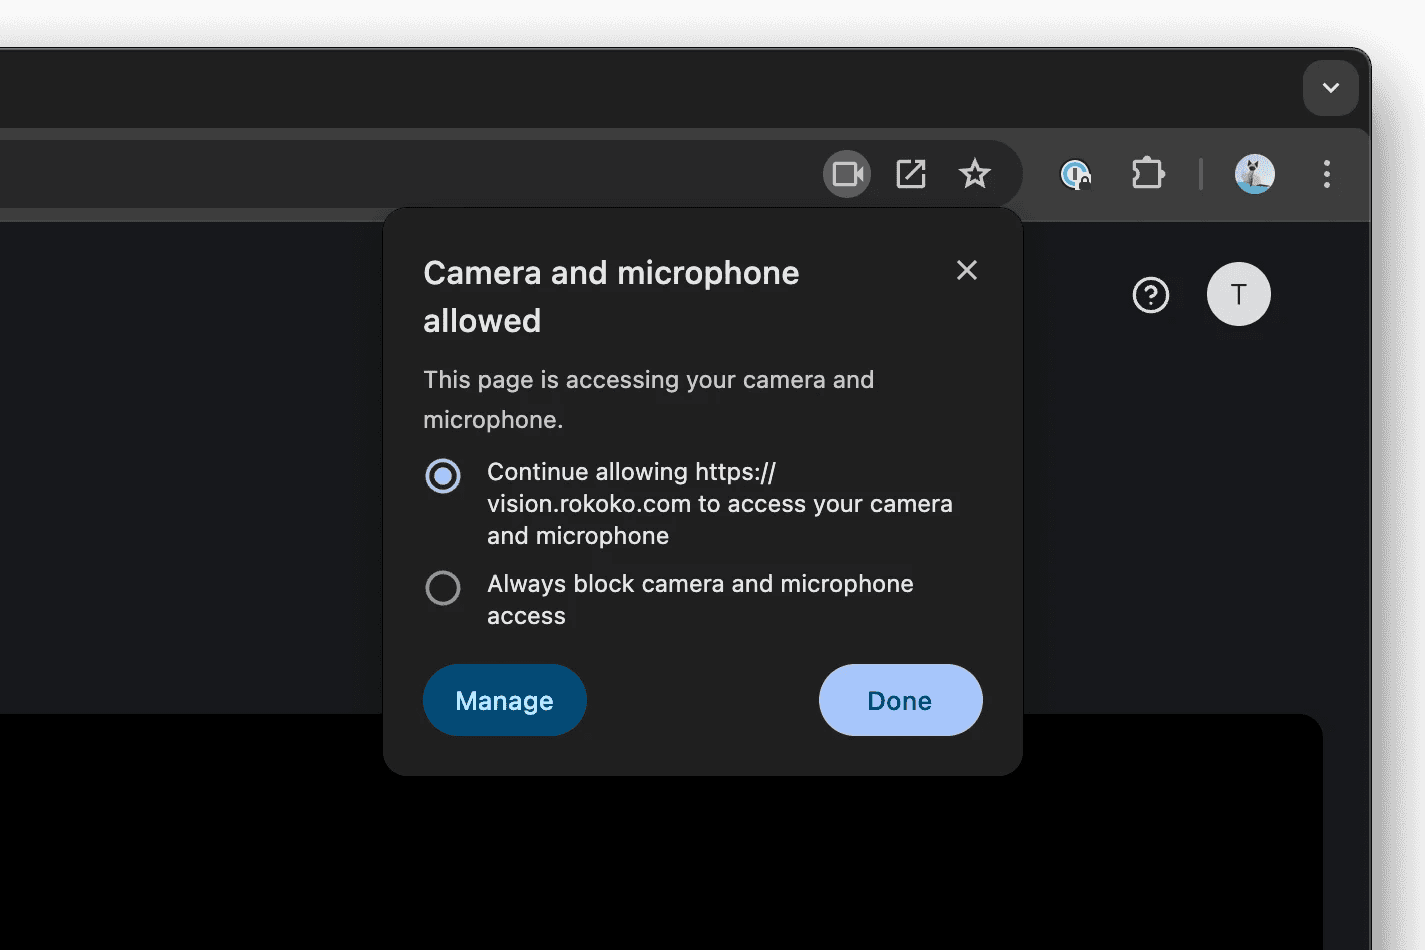Open the password manager extension icon
The image size is (1425, 950).
click(x=1075, y=175)
